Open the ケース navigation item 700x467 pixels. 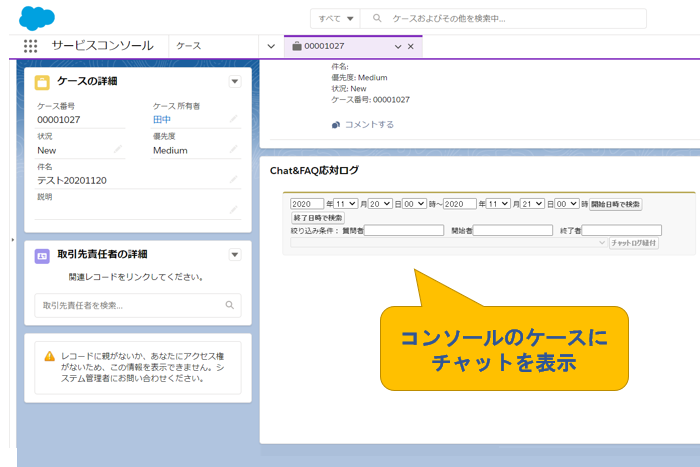pyautogui.click(x=188, y=46)
